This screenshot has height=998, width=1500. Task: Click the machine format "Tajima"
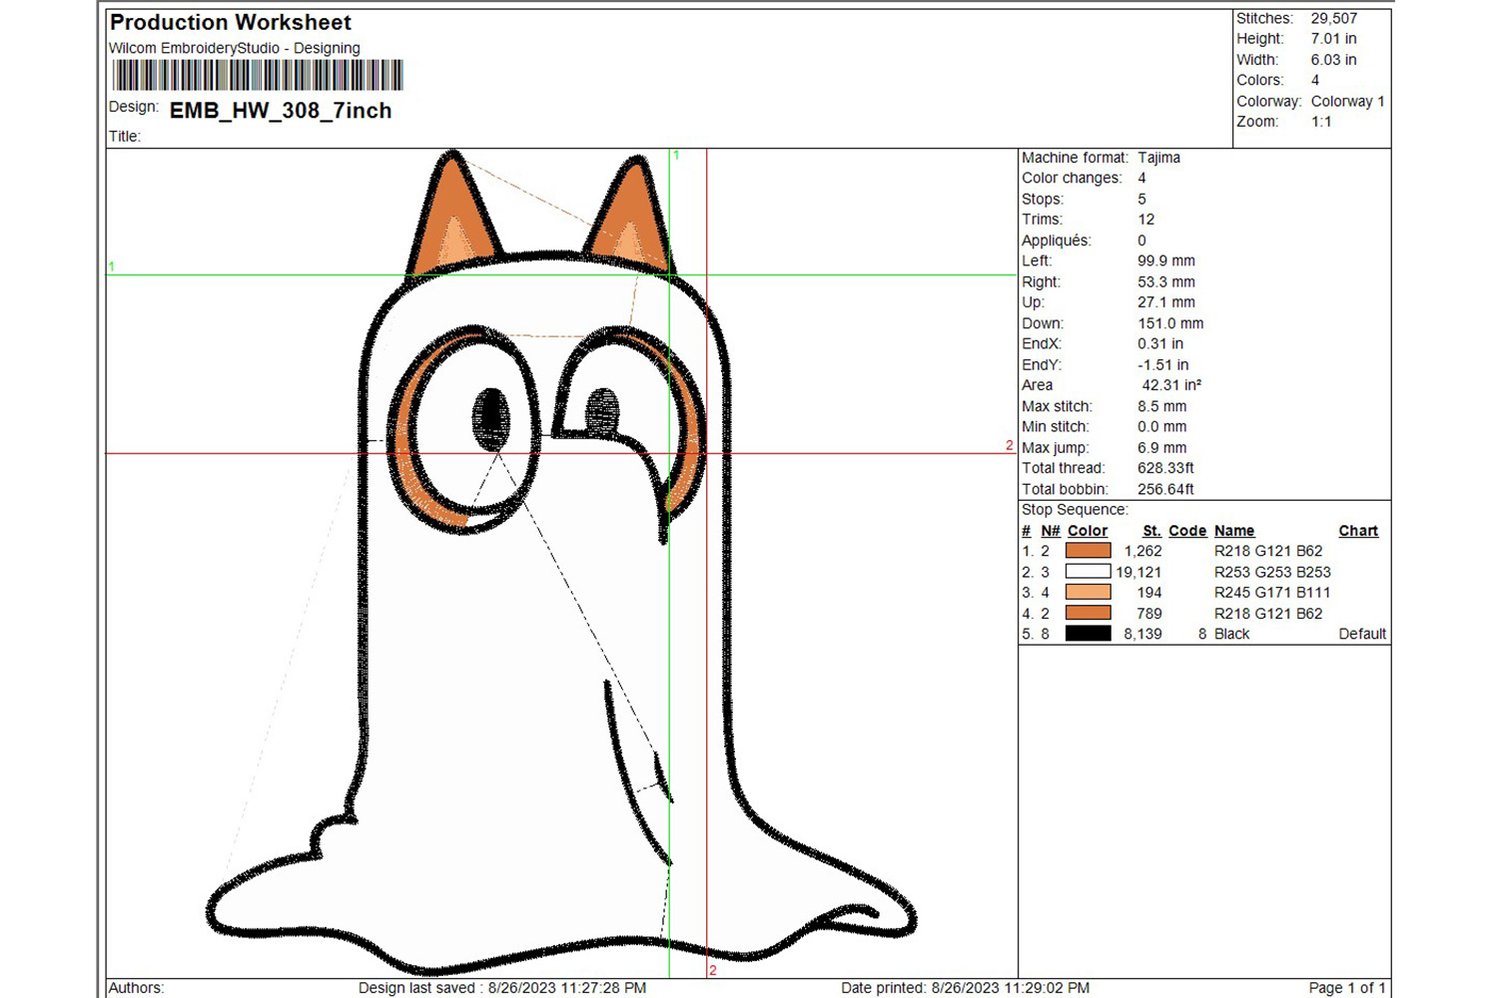[1159, 158]
